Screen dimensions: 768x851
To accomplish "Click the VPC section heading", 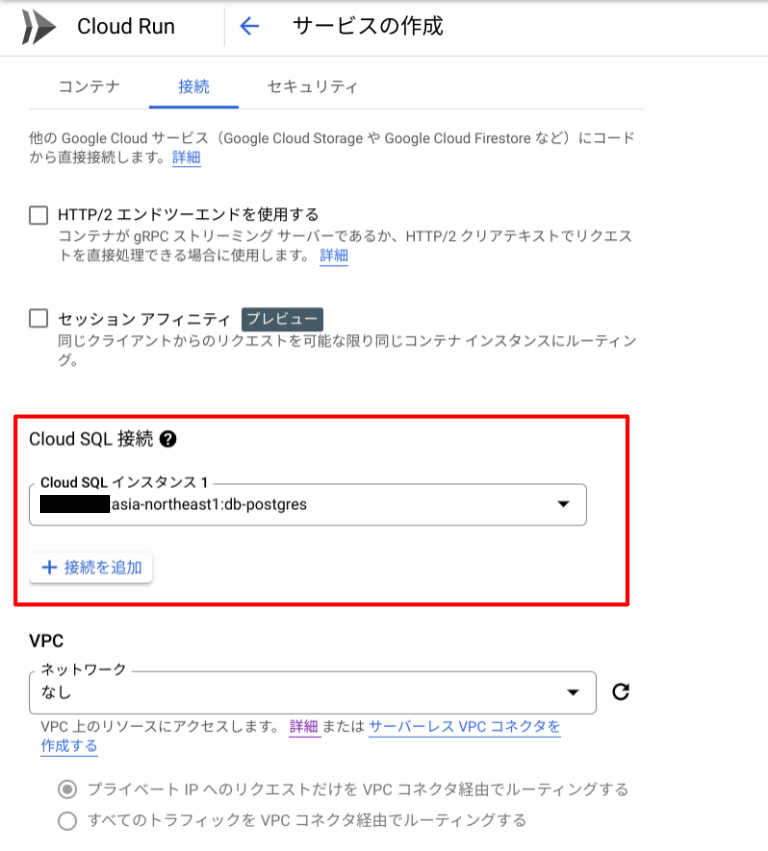I will 46,641.
